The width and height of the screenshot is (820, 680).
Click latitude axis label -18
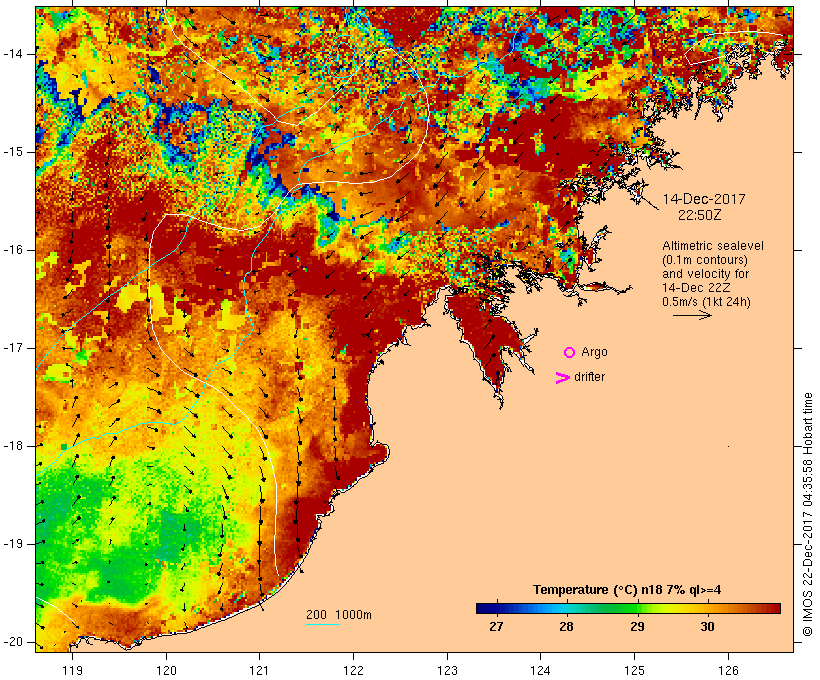[13, 446]
